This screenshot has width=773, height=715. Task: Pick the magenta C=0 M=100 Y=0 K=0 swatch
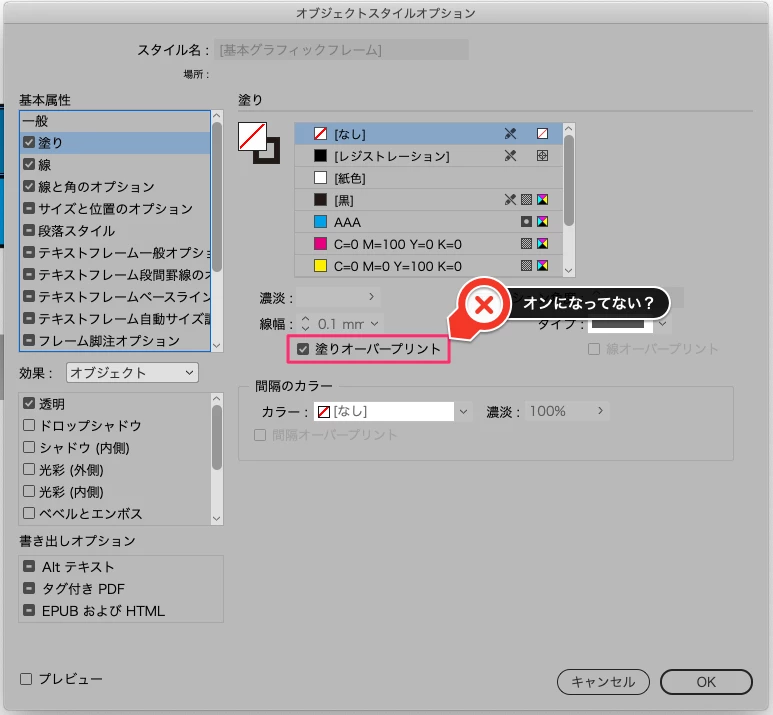pos(320,244)
